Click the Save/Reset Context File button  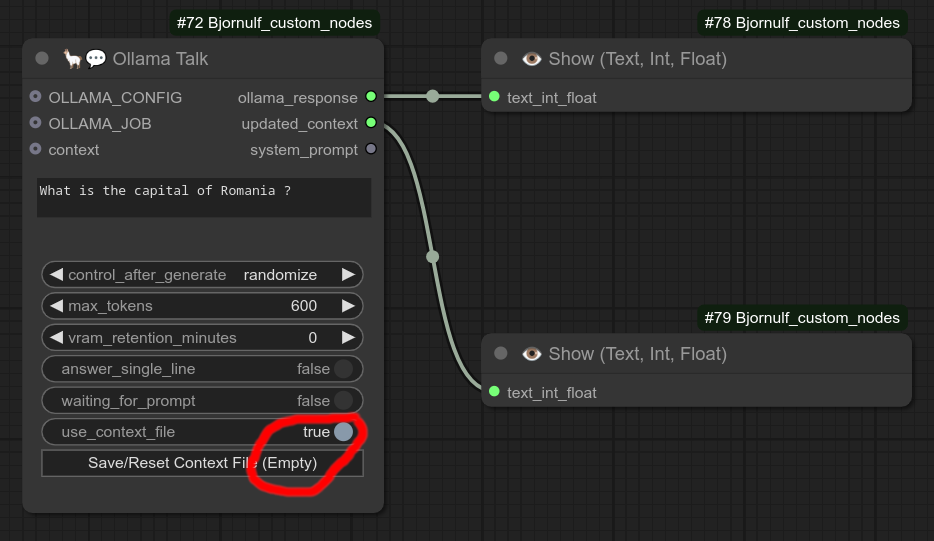coord(202,463)
